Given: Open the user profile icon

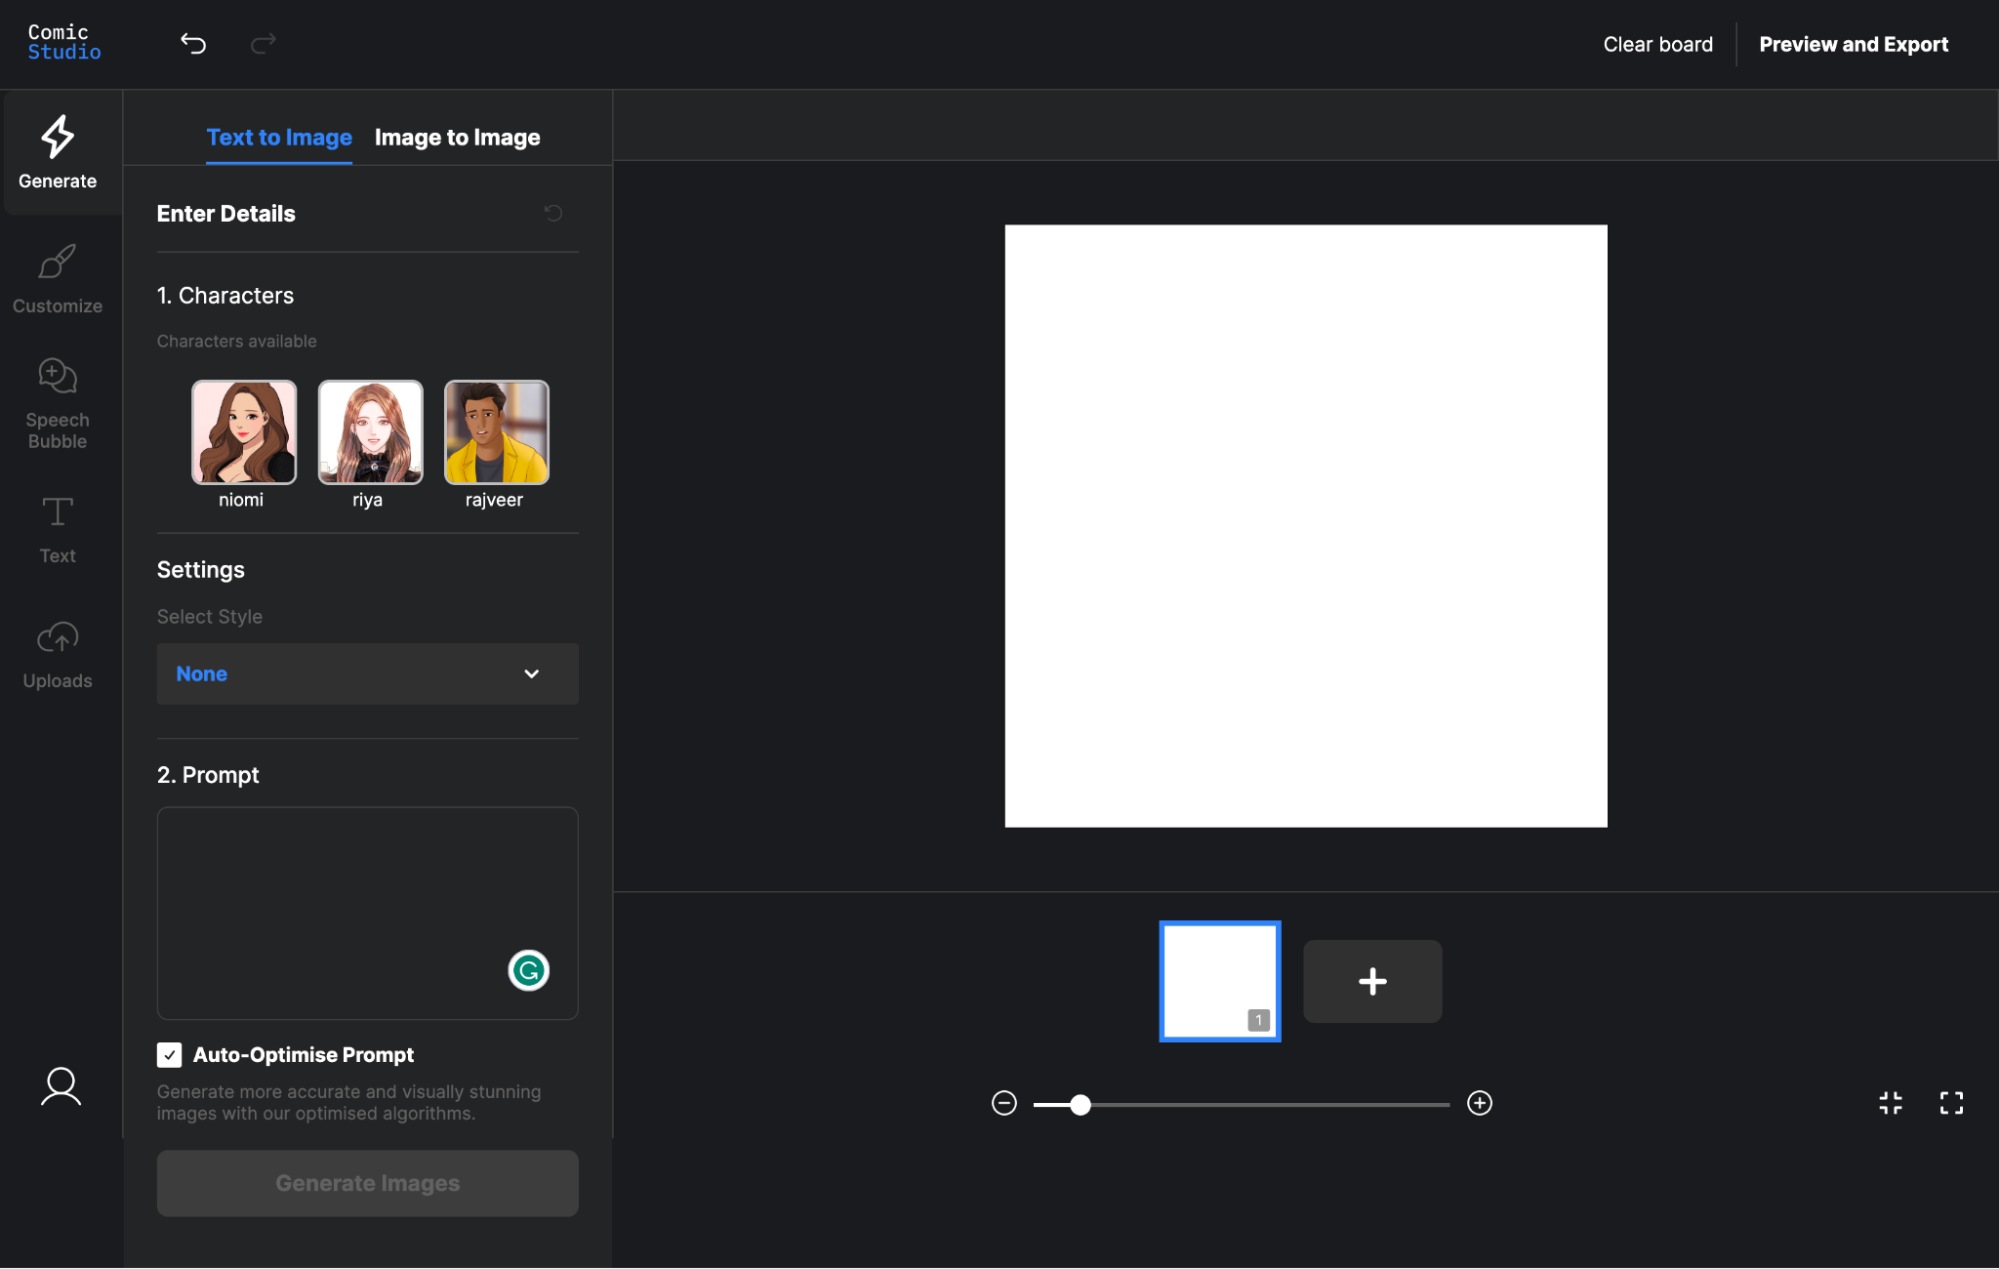Looking at the screenshot, I should 60,1086.
